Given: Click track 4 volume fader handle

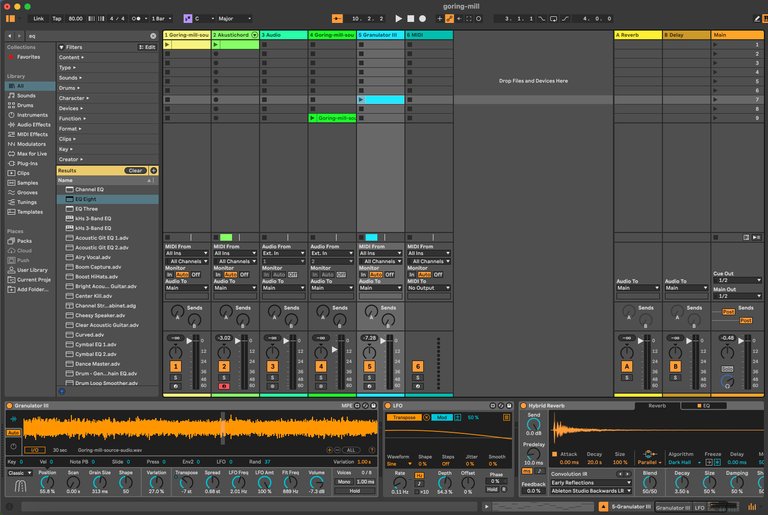Looking at the screenshot, I should tap(335, 349).
